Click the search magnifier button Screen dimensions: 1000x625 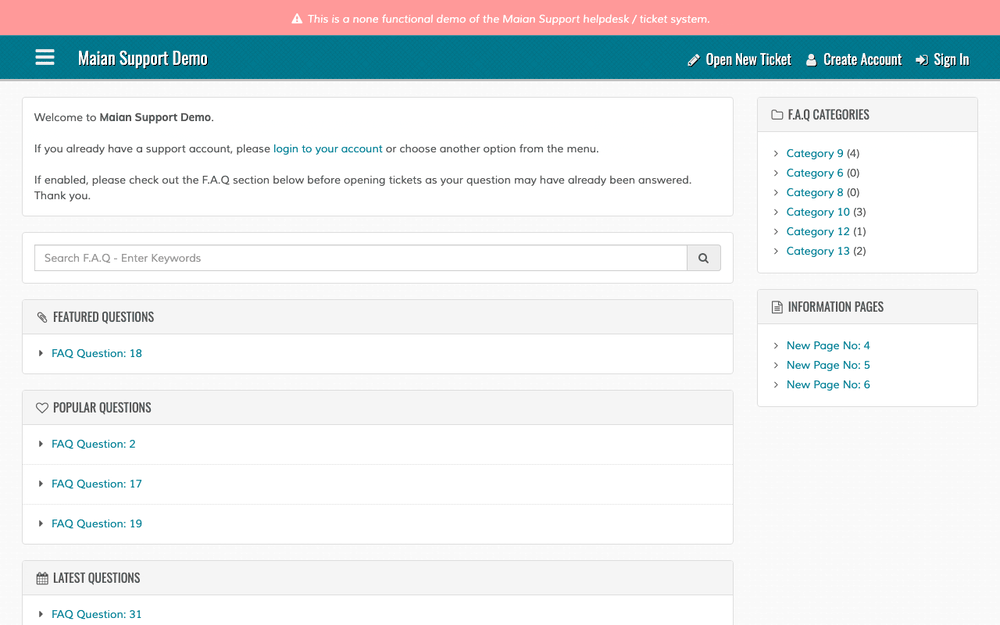coord(703,258)
